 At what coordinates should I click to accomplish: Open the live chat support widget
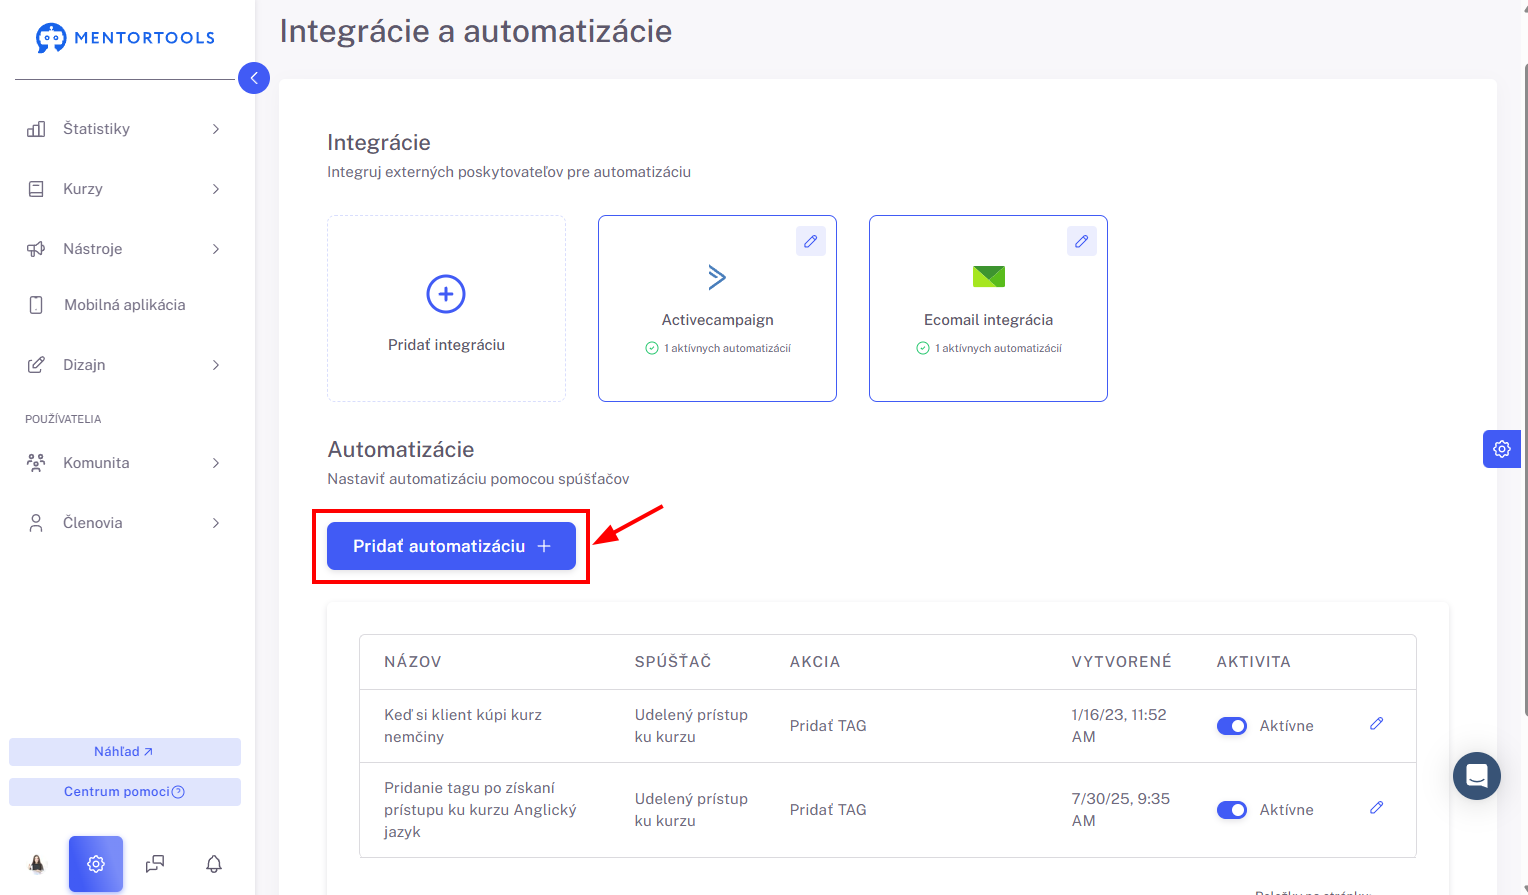tap(1477, 776)
